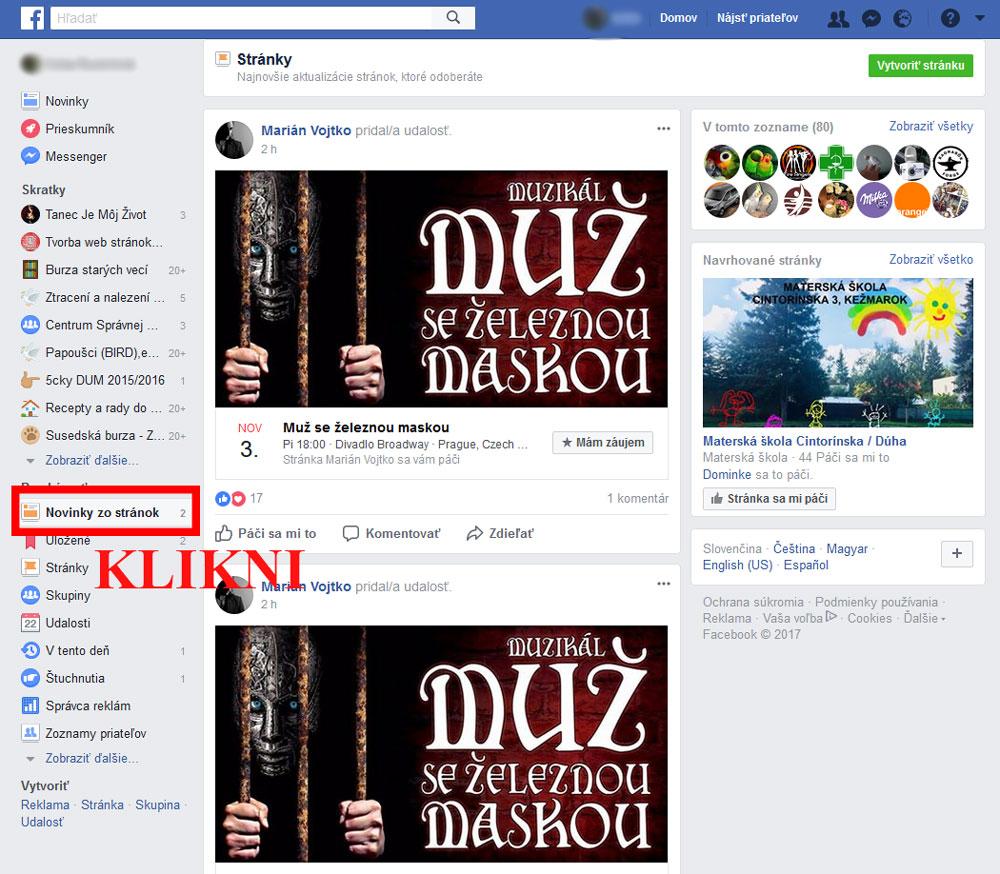Click the Messenger icon in left sidebar
This screenshot has width=1000, height=874.
[30, 156]
